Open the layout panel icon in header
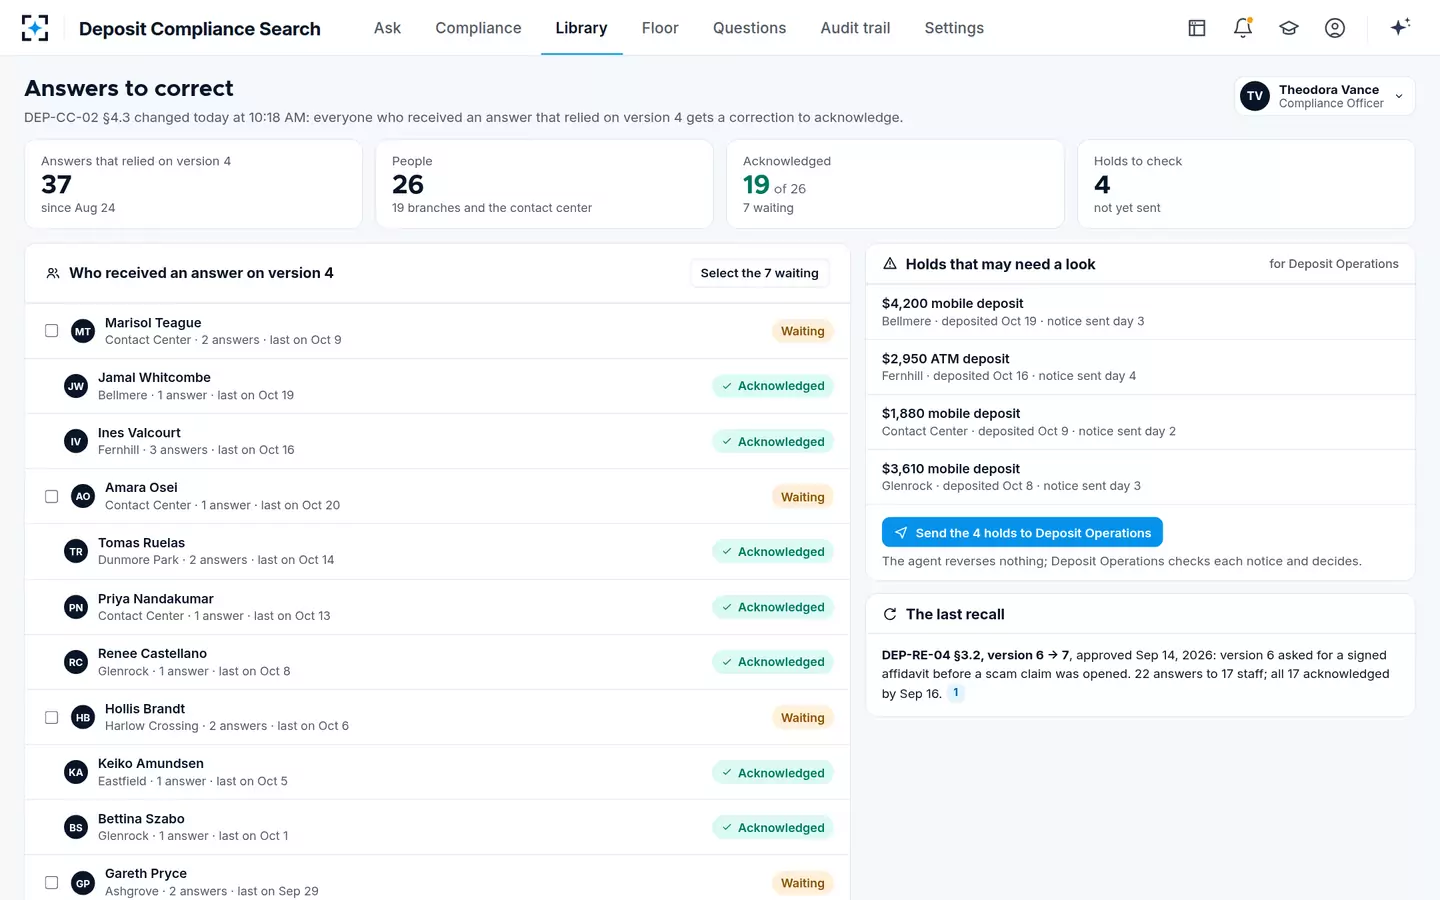1440x900 pixels. [1197, 28]
